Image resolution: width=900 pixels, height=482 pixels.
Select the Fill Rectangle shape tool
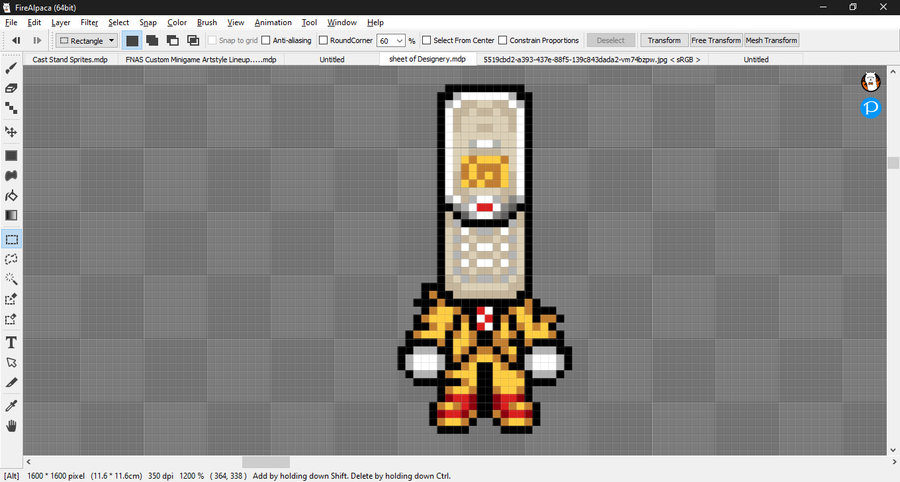click(11, 156)
